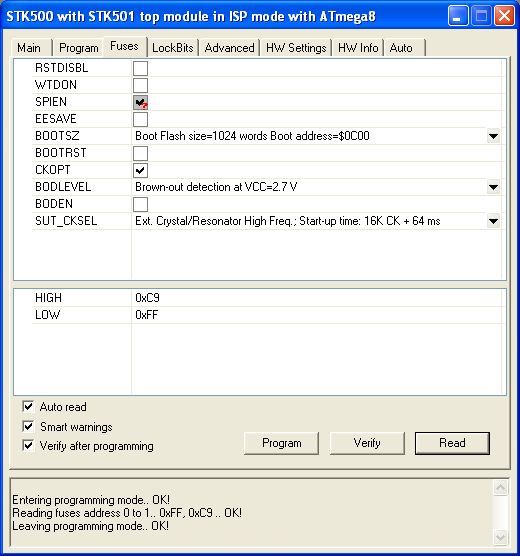Open the HW Settings tab

pos(296,48)
